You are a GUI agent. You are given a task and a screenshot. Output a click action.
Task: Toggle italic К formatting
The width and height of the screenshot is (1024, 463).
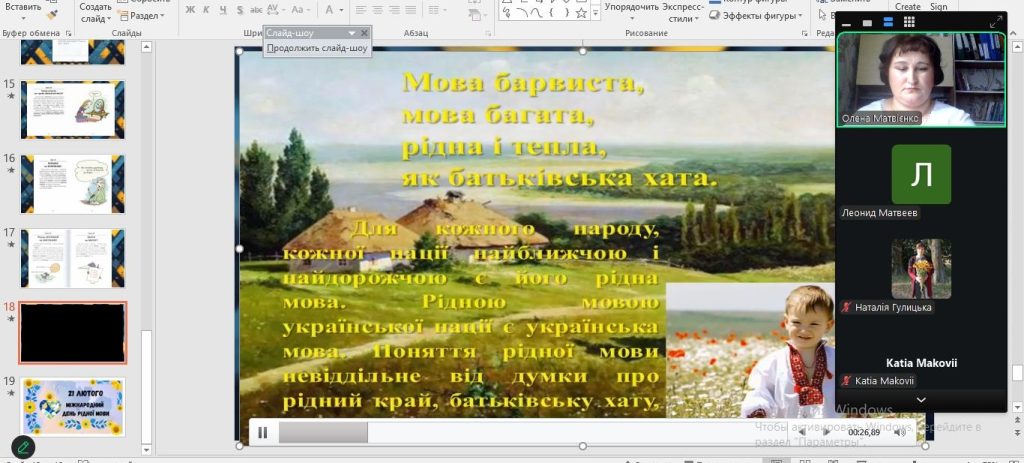(207, 10)
